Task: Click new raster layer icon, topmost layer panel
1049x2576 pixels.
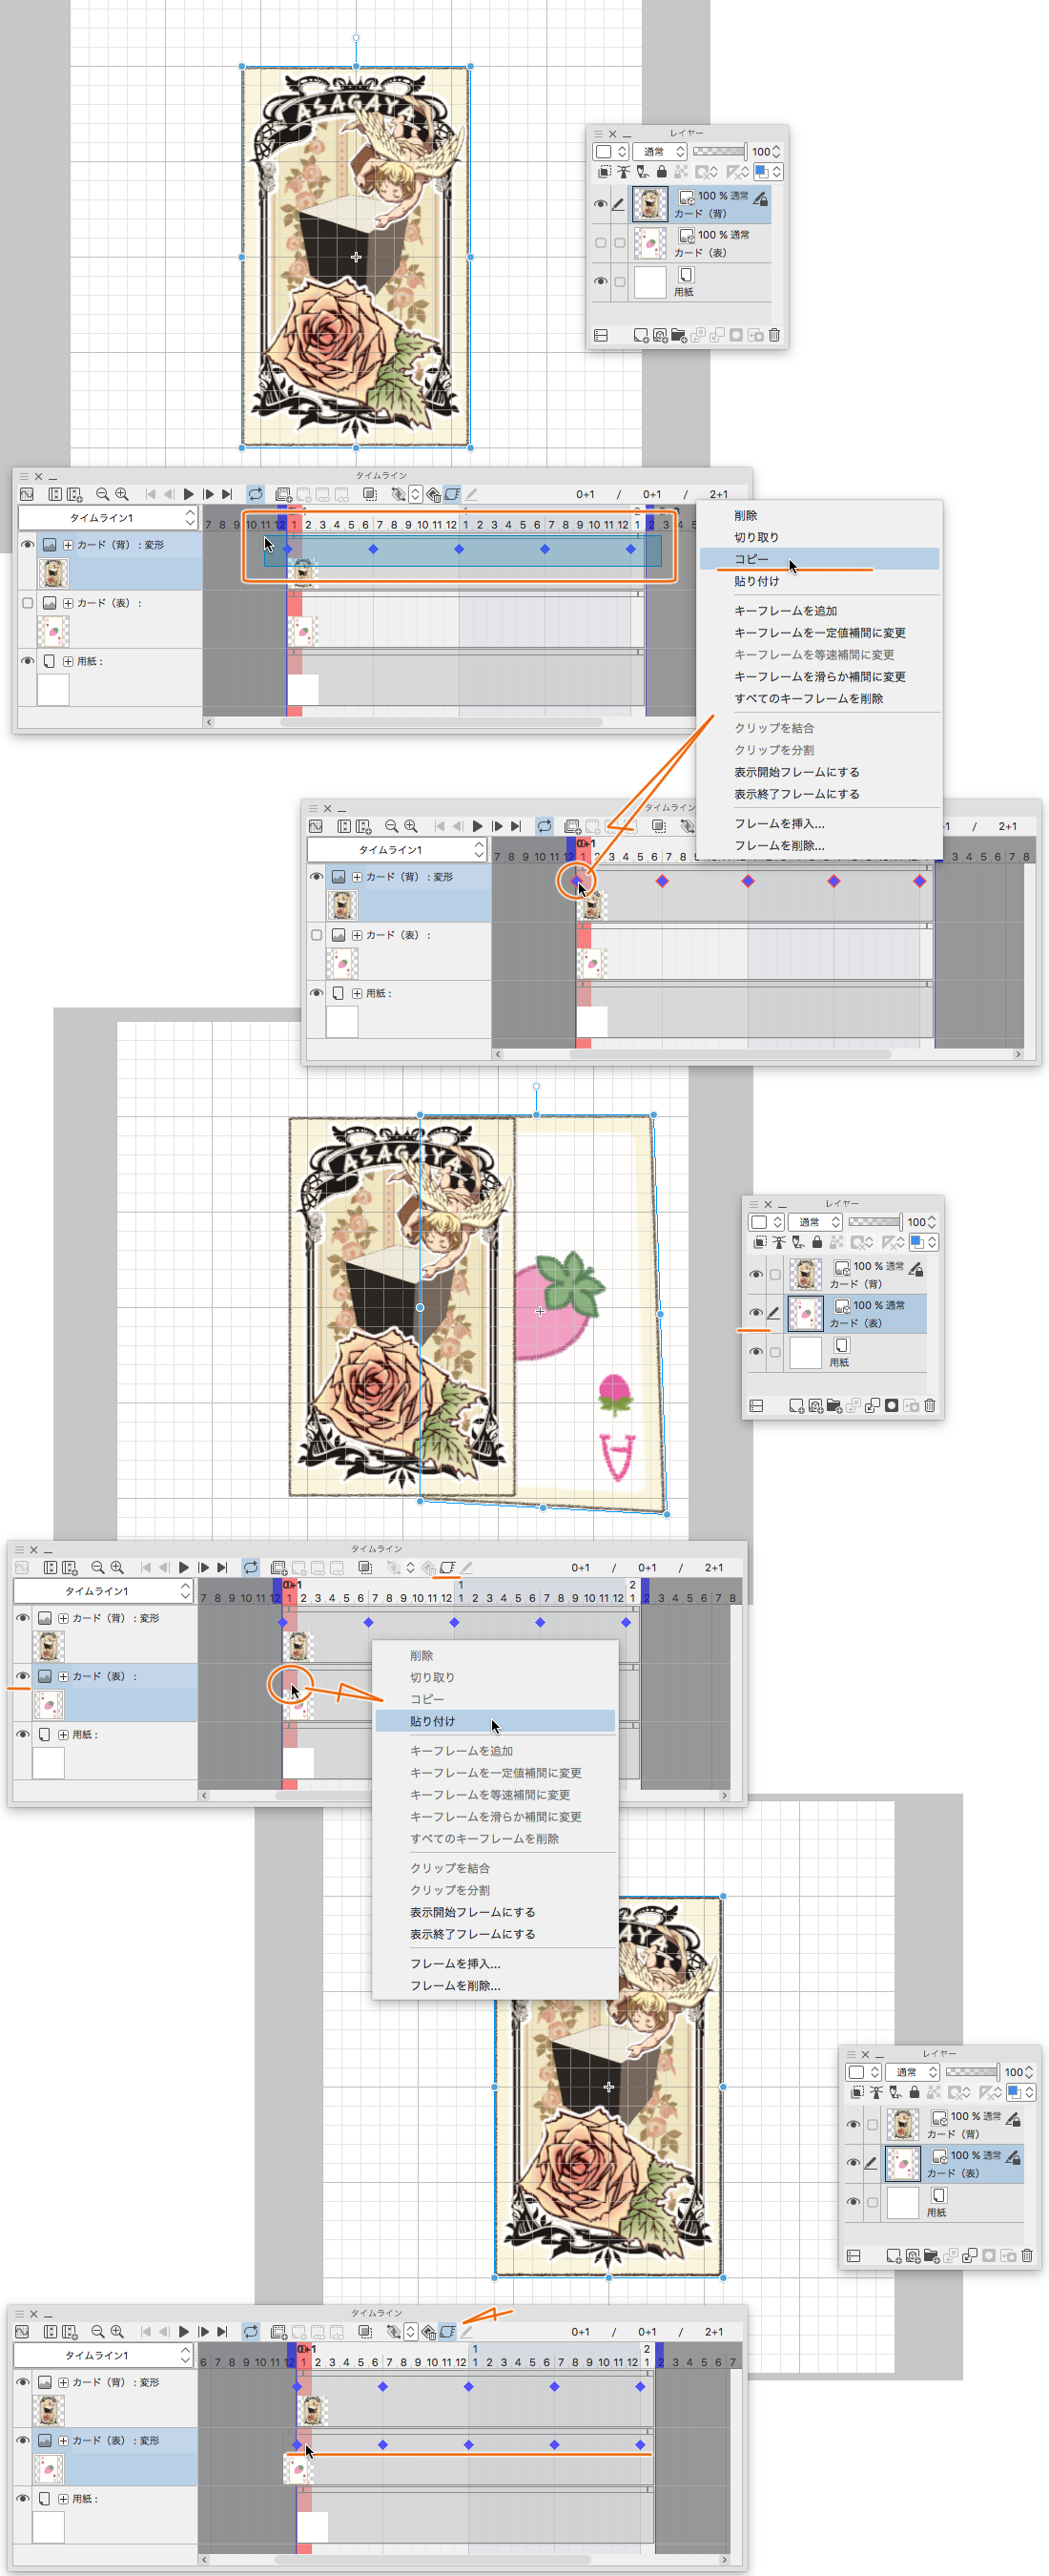Action: pos(640,336)
